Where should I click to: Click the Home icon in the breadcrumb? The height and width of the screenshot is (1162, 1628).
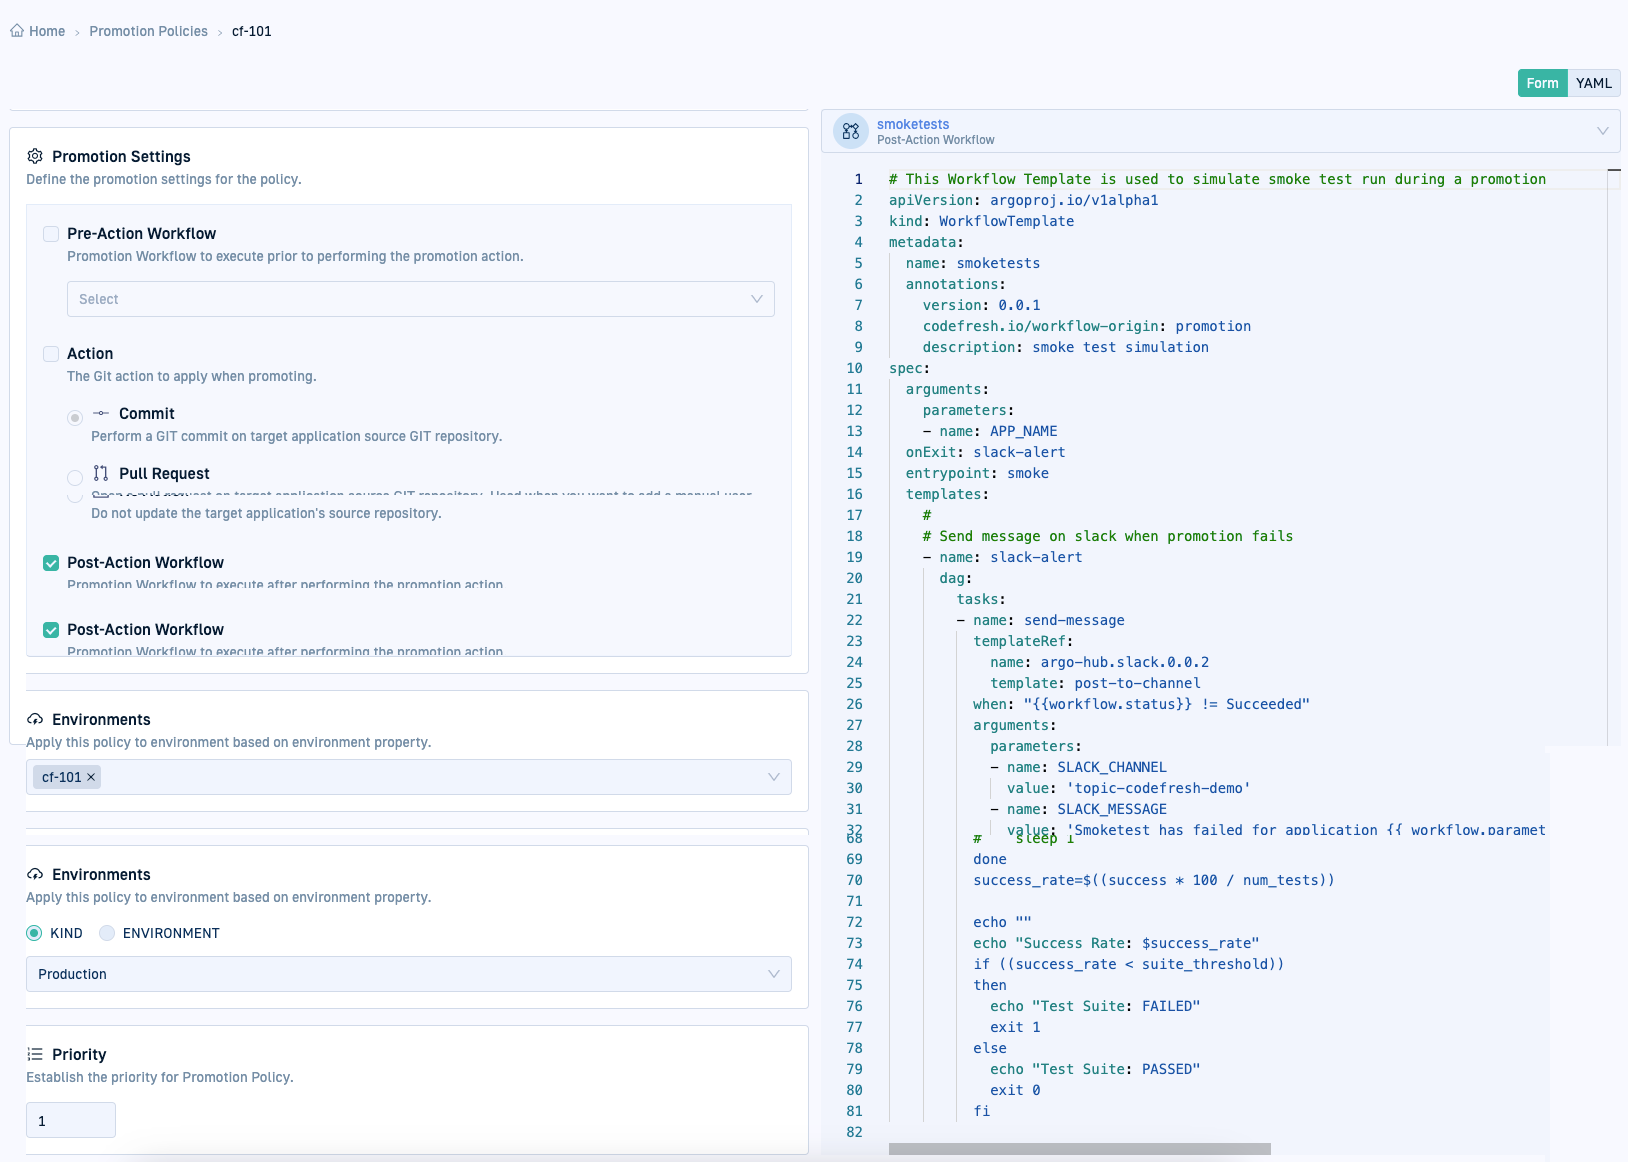[x=17, y=31]
